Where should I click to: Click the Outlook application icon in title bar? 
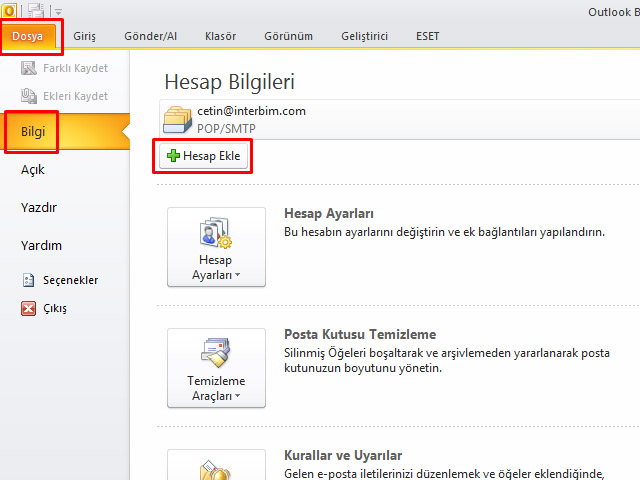(x=9, y=9)
